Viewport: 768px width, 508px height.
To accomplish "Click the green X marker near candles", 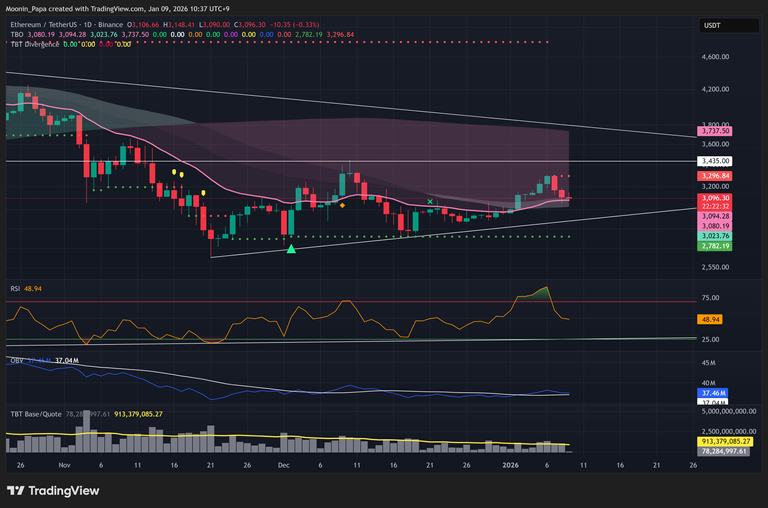I will [430, 202].
